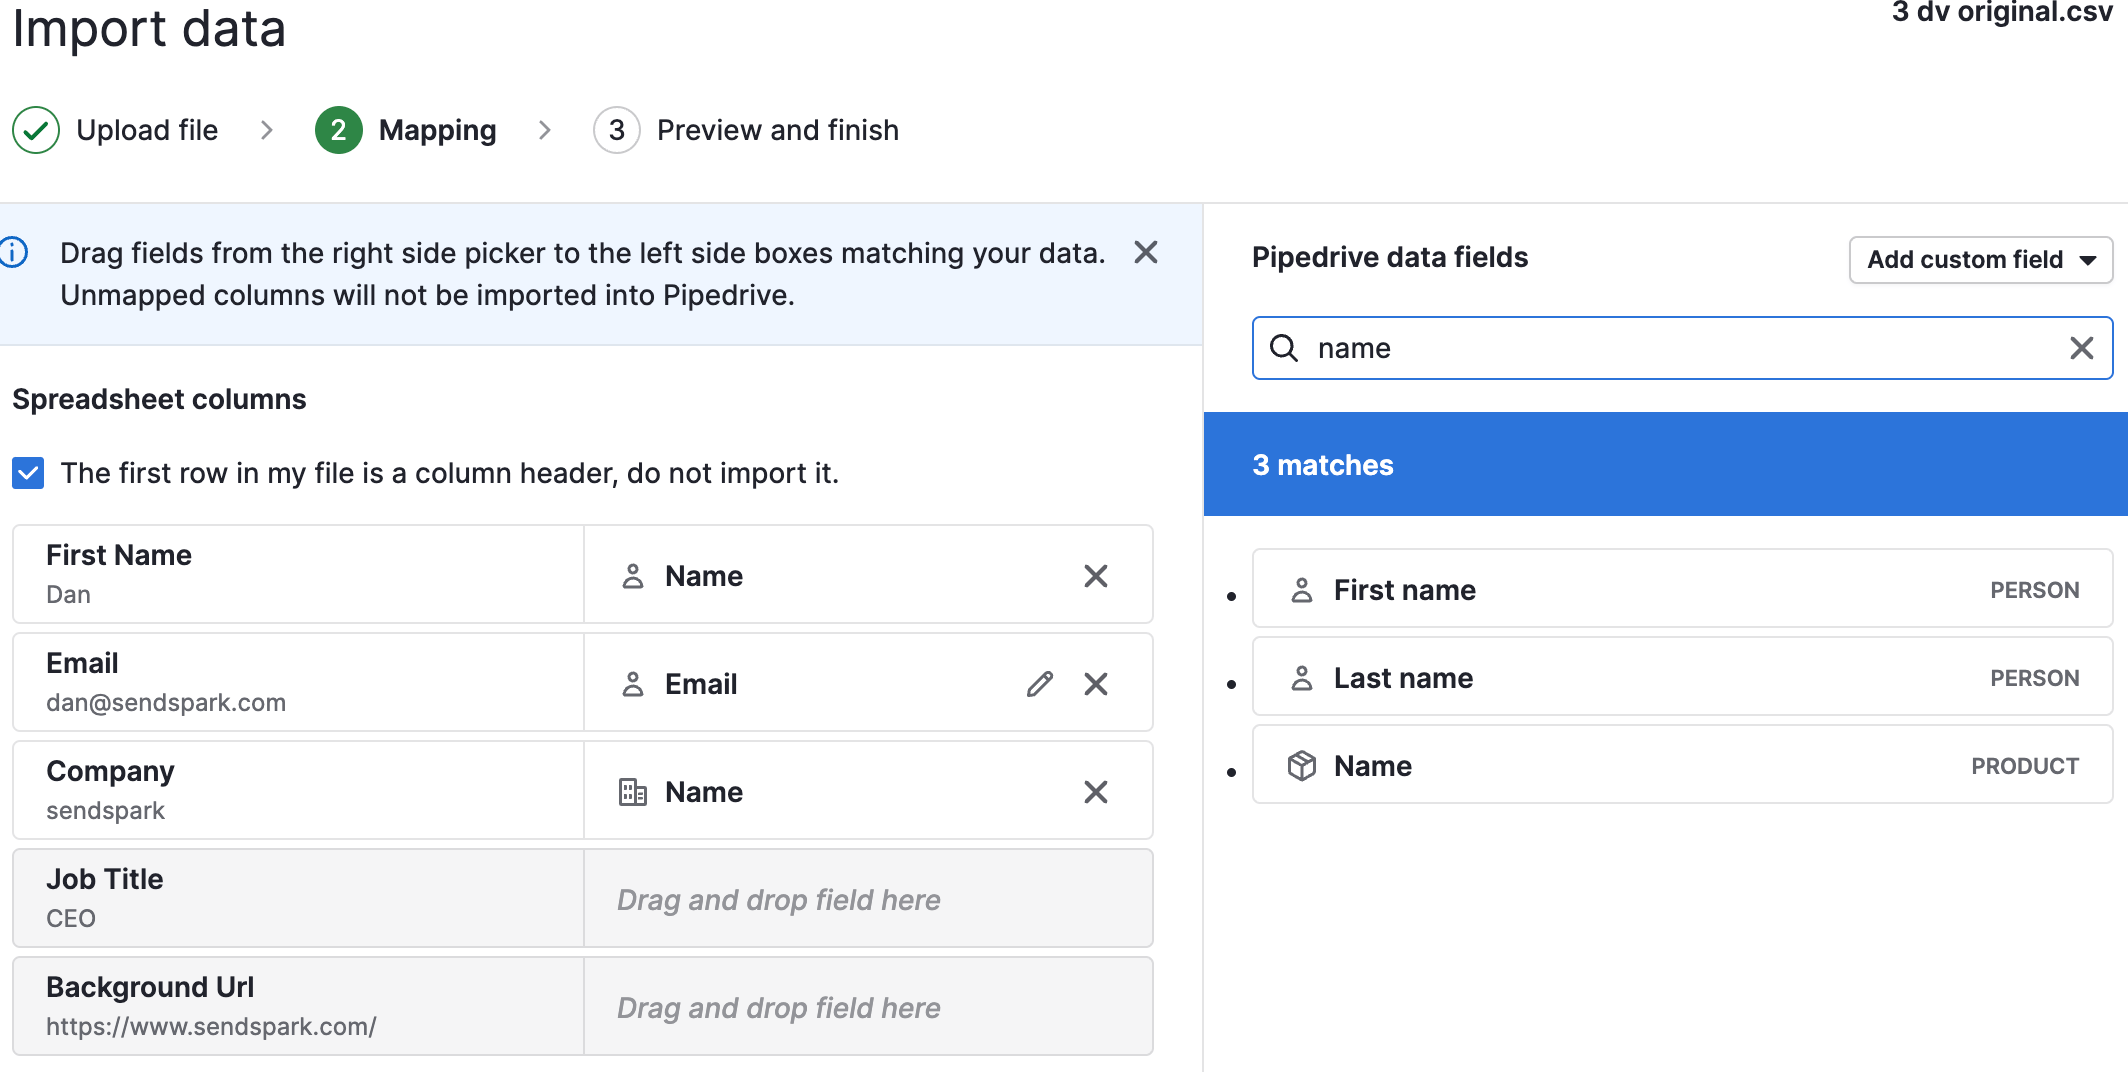Click the magnifier search icon
2128x1072 pixels.
1284,348
